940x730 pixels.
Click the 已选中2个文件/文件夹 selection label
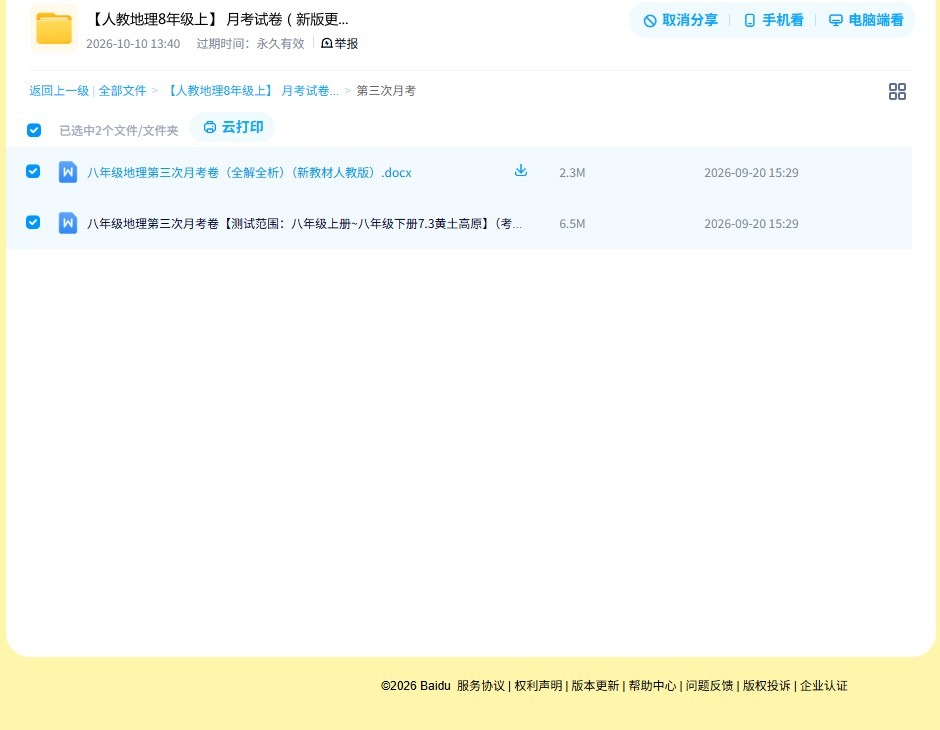coord(119,131)
